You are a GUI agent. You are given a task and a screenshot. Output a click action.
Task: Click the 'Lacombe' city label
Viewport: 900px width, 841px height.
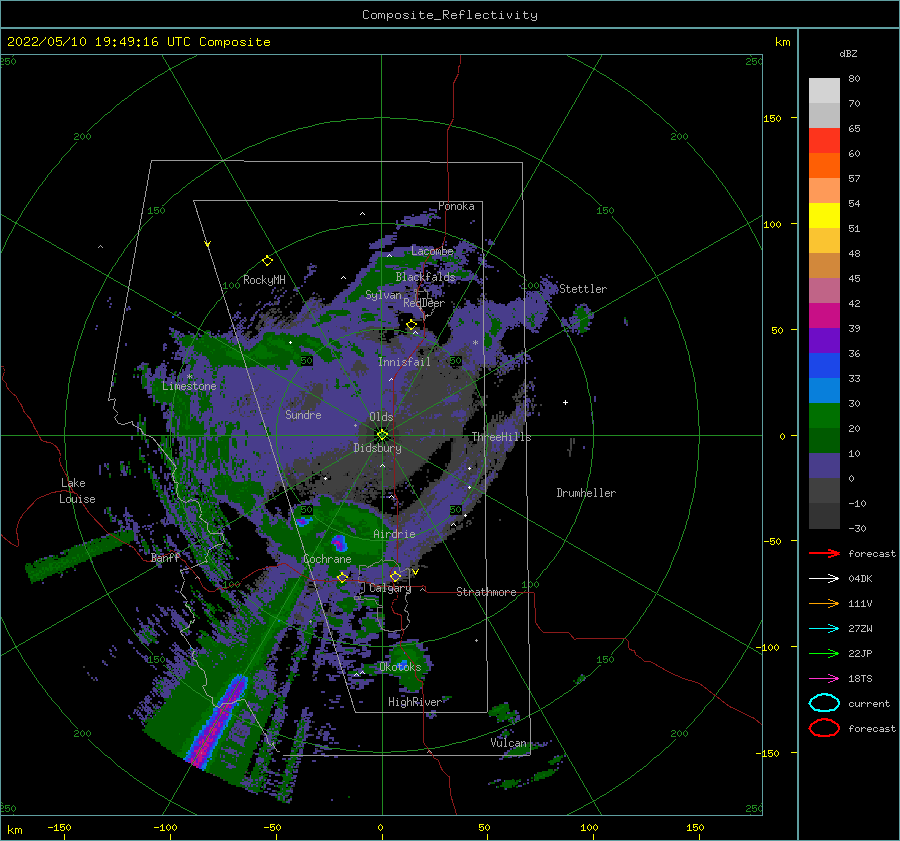[432, 251]
